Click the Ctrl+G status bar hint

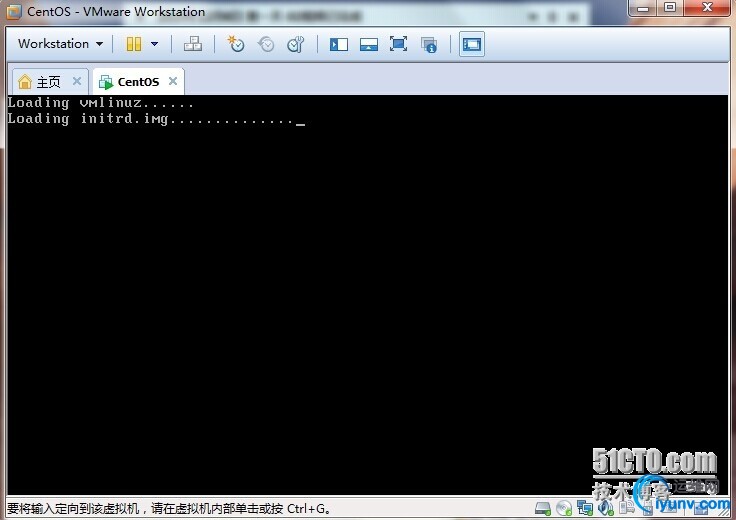tap(169, 508)
